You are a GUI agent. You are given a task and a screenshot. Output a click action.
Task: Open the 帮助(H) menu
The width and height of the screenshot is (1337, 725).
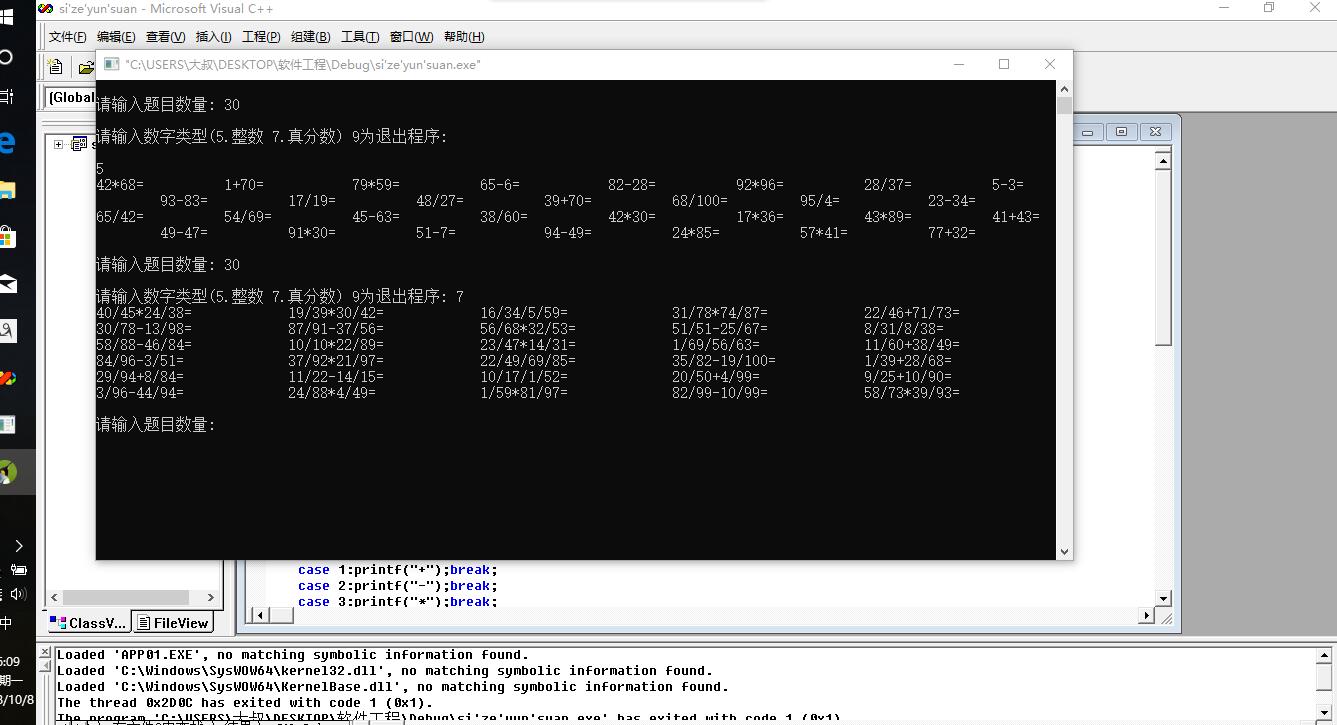[x=463, y=37]
